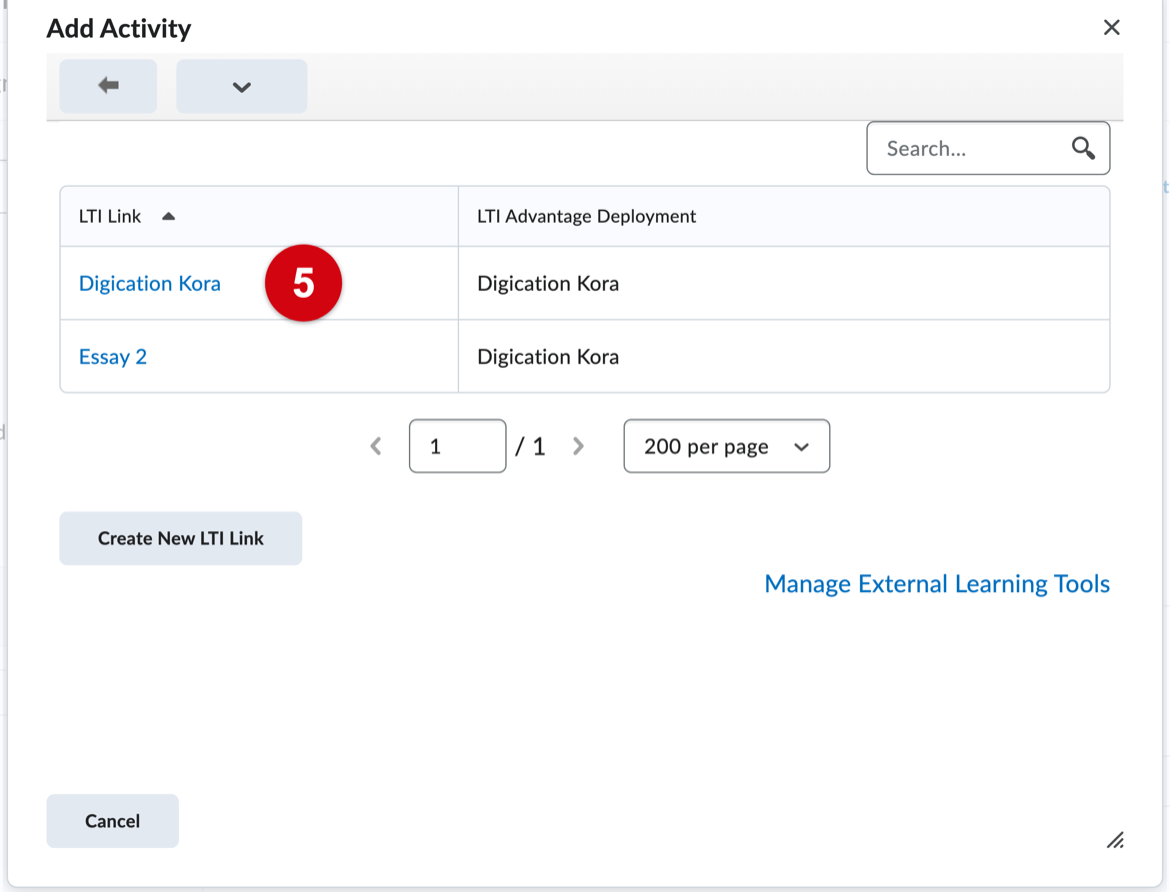
Task: Select deployment cell in Essay 2 row
Action: coord(783,357)
